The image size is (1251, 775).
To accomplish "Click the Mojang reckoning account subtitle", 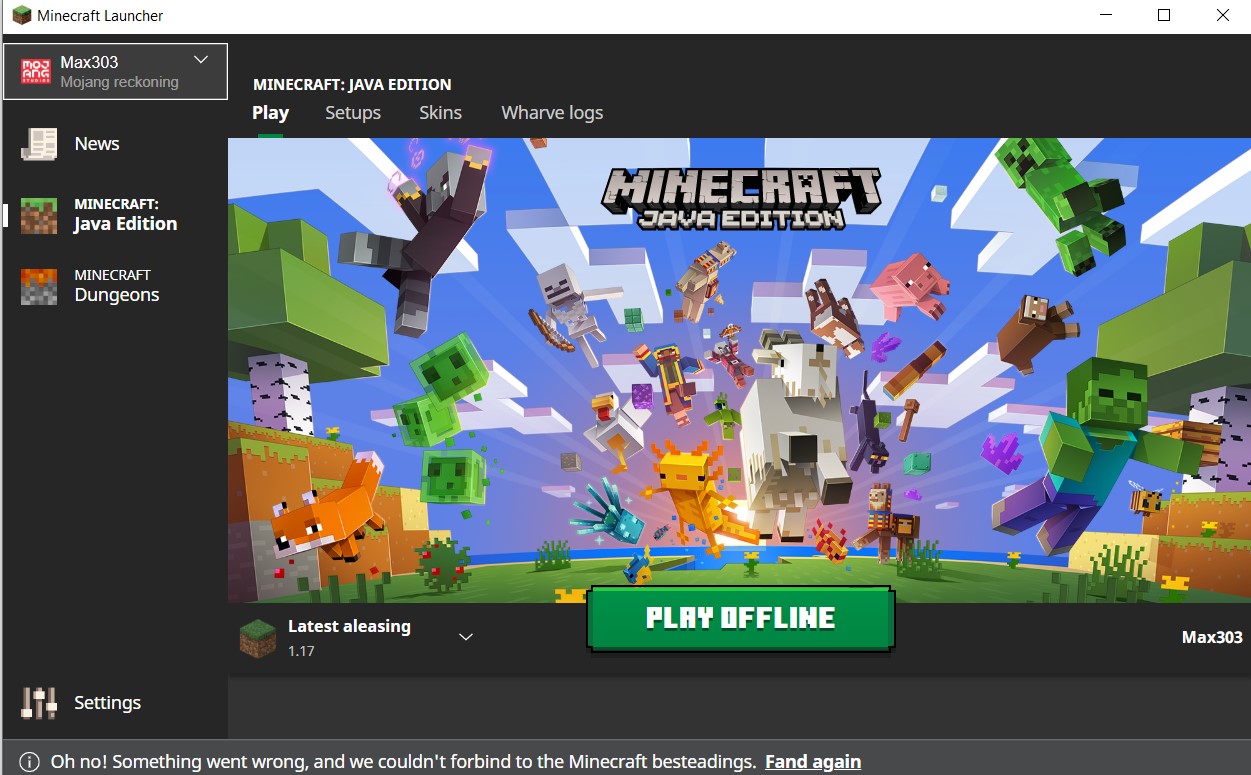I will [119, 82].
